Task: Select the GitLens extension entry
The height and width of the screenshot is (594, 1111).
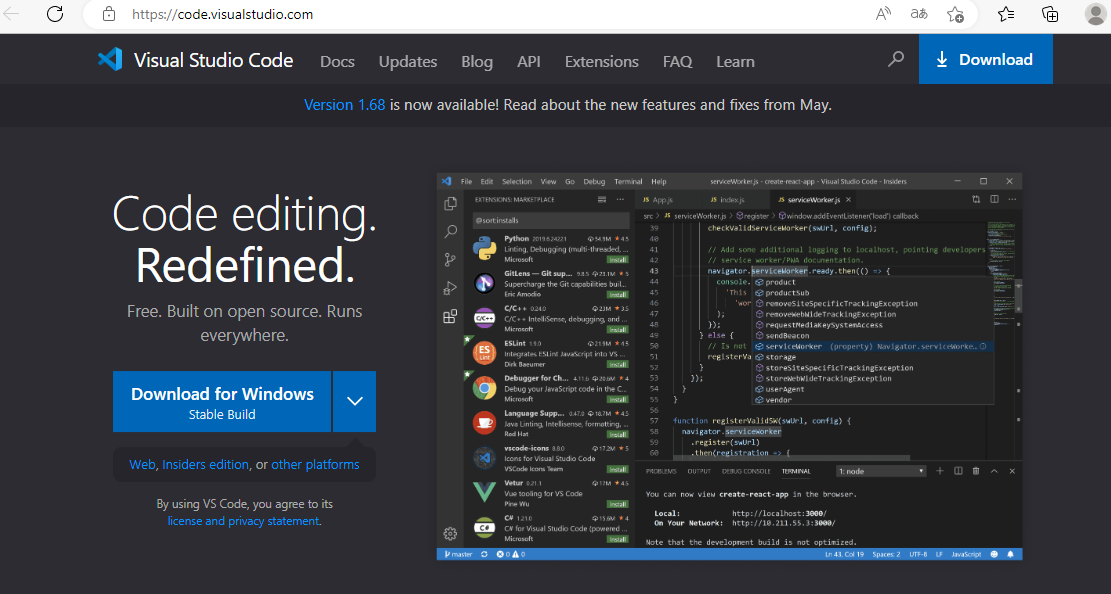Action: tap(548, 284)
